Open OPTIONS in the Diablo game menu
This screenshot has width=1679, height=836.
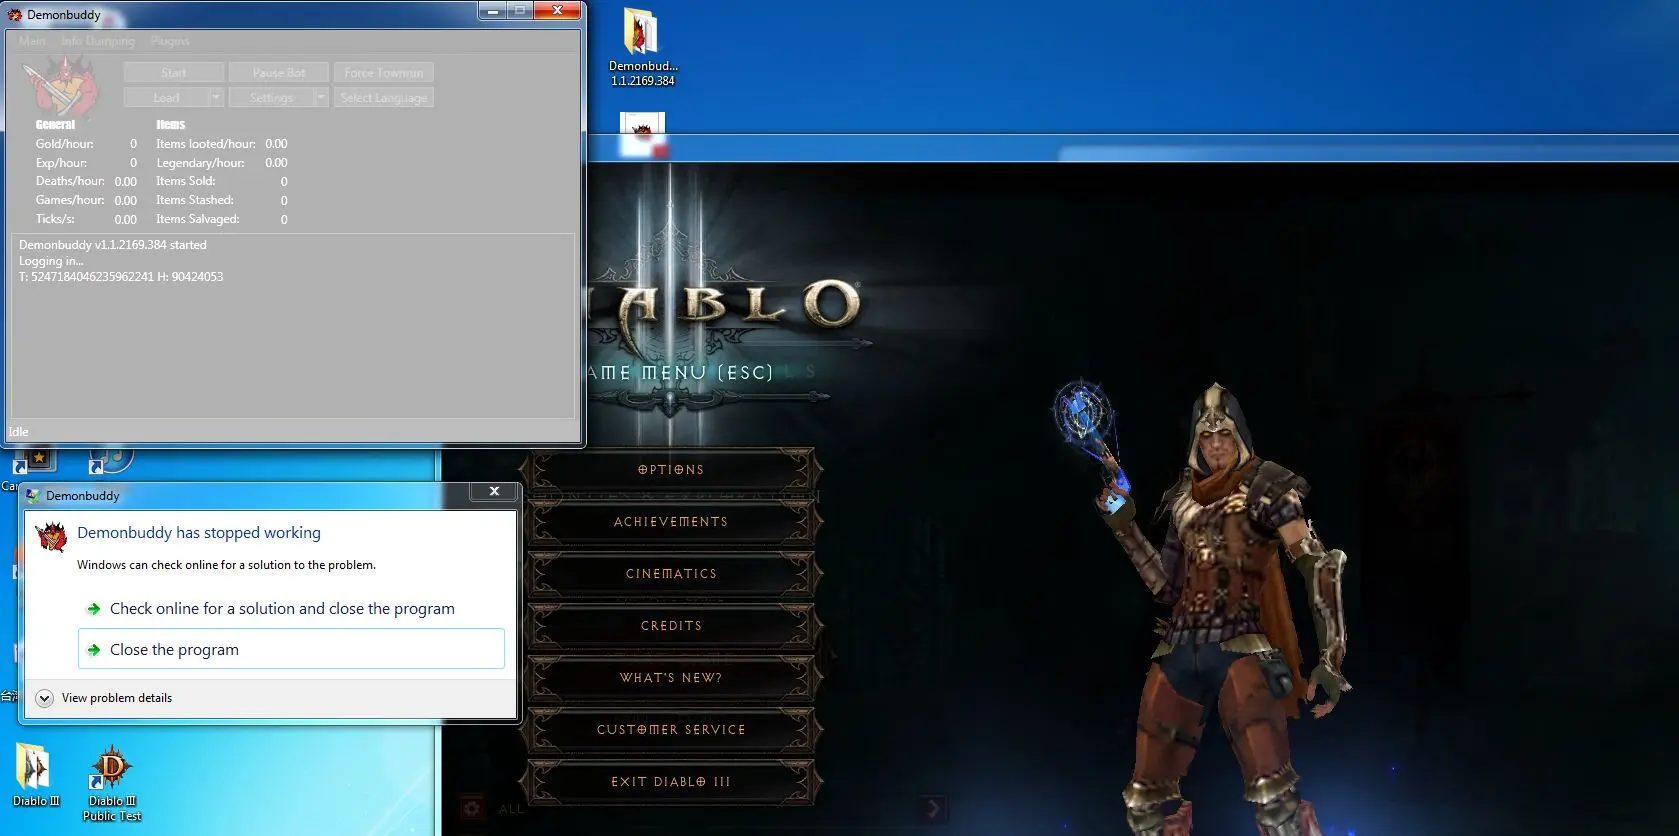(671, 469)
